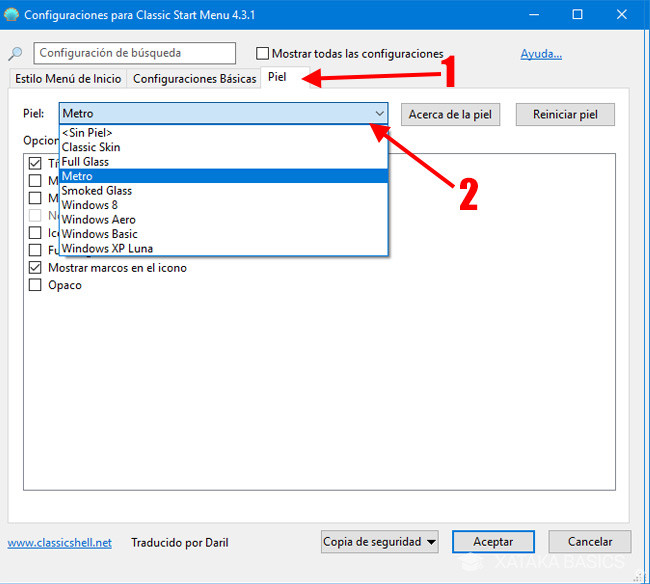Switch to Estilo Menú de Inicio tab
Viewport: 650px width, 584px height.
pos(68,78)
